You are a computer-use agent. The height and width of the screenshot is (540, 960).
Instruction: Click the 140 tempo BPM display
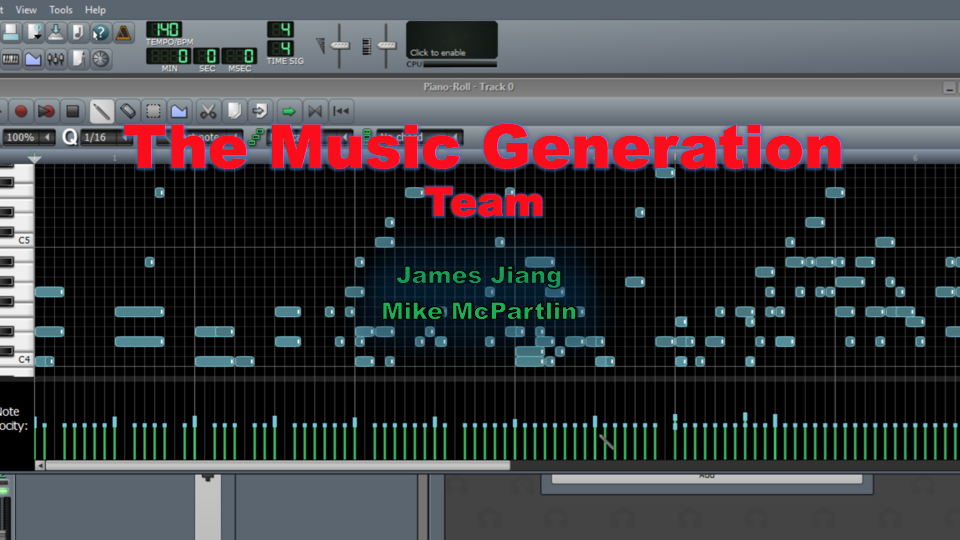[x=164, y=29]
